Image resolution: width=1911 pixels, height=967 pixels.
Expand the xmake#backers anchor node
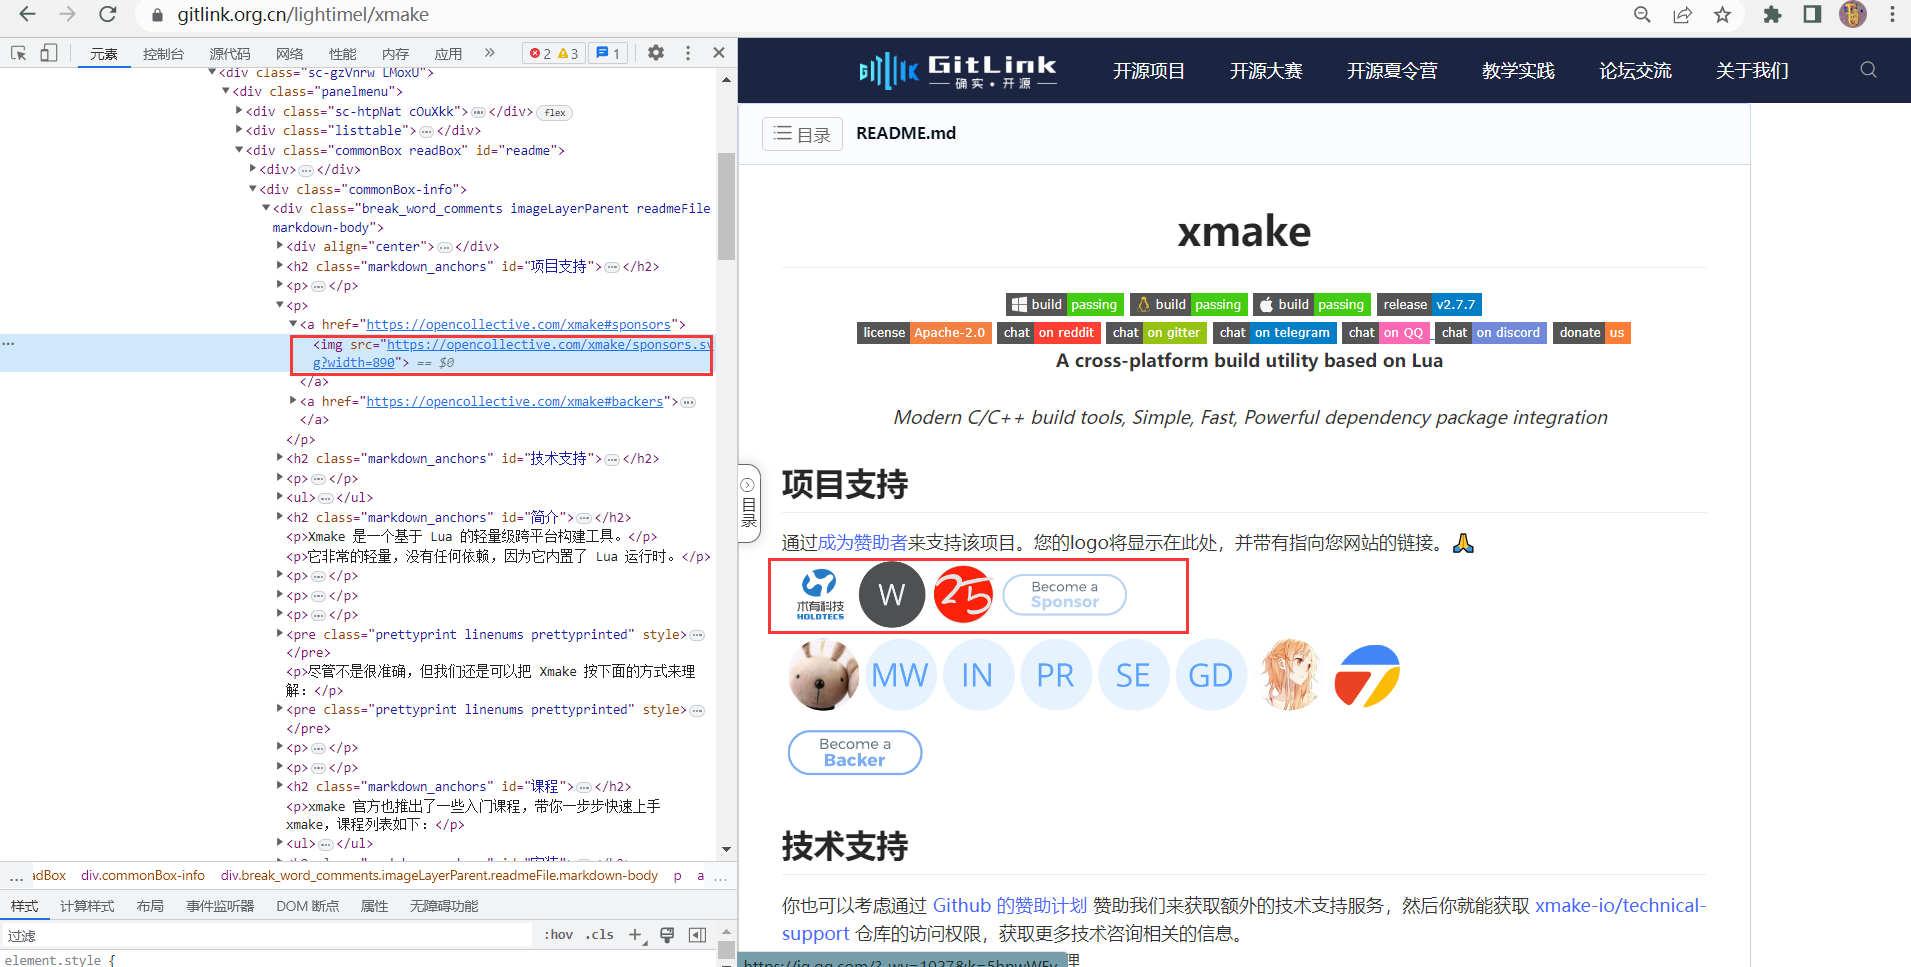[293, 401]
